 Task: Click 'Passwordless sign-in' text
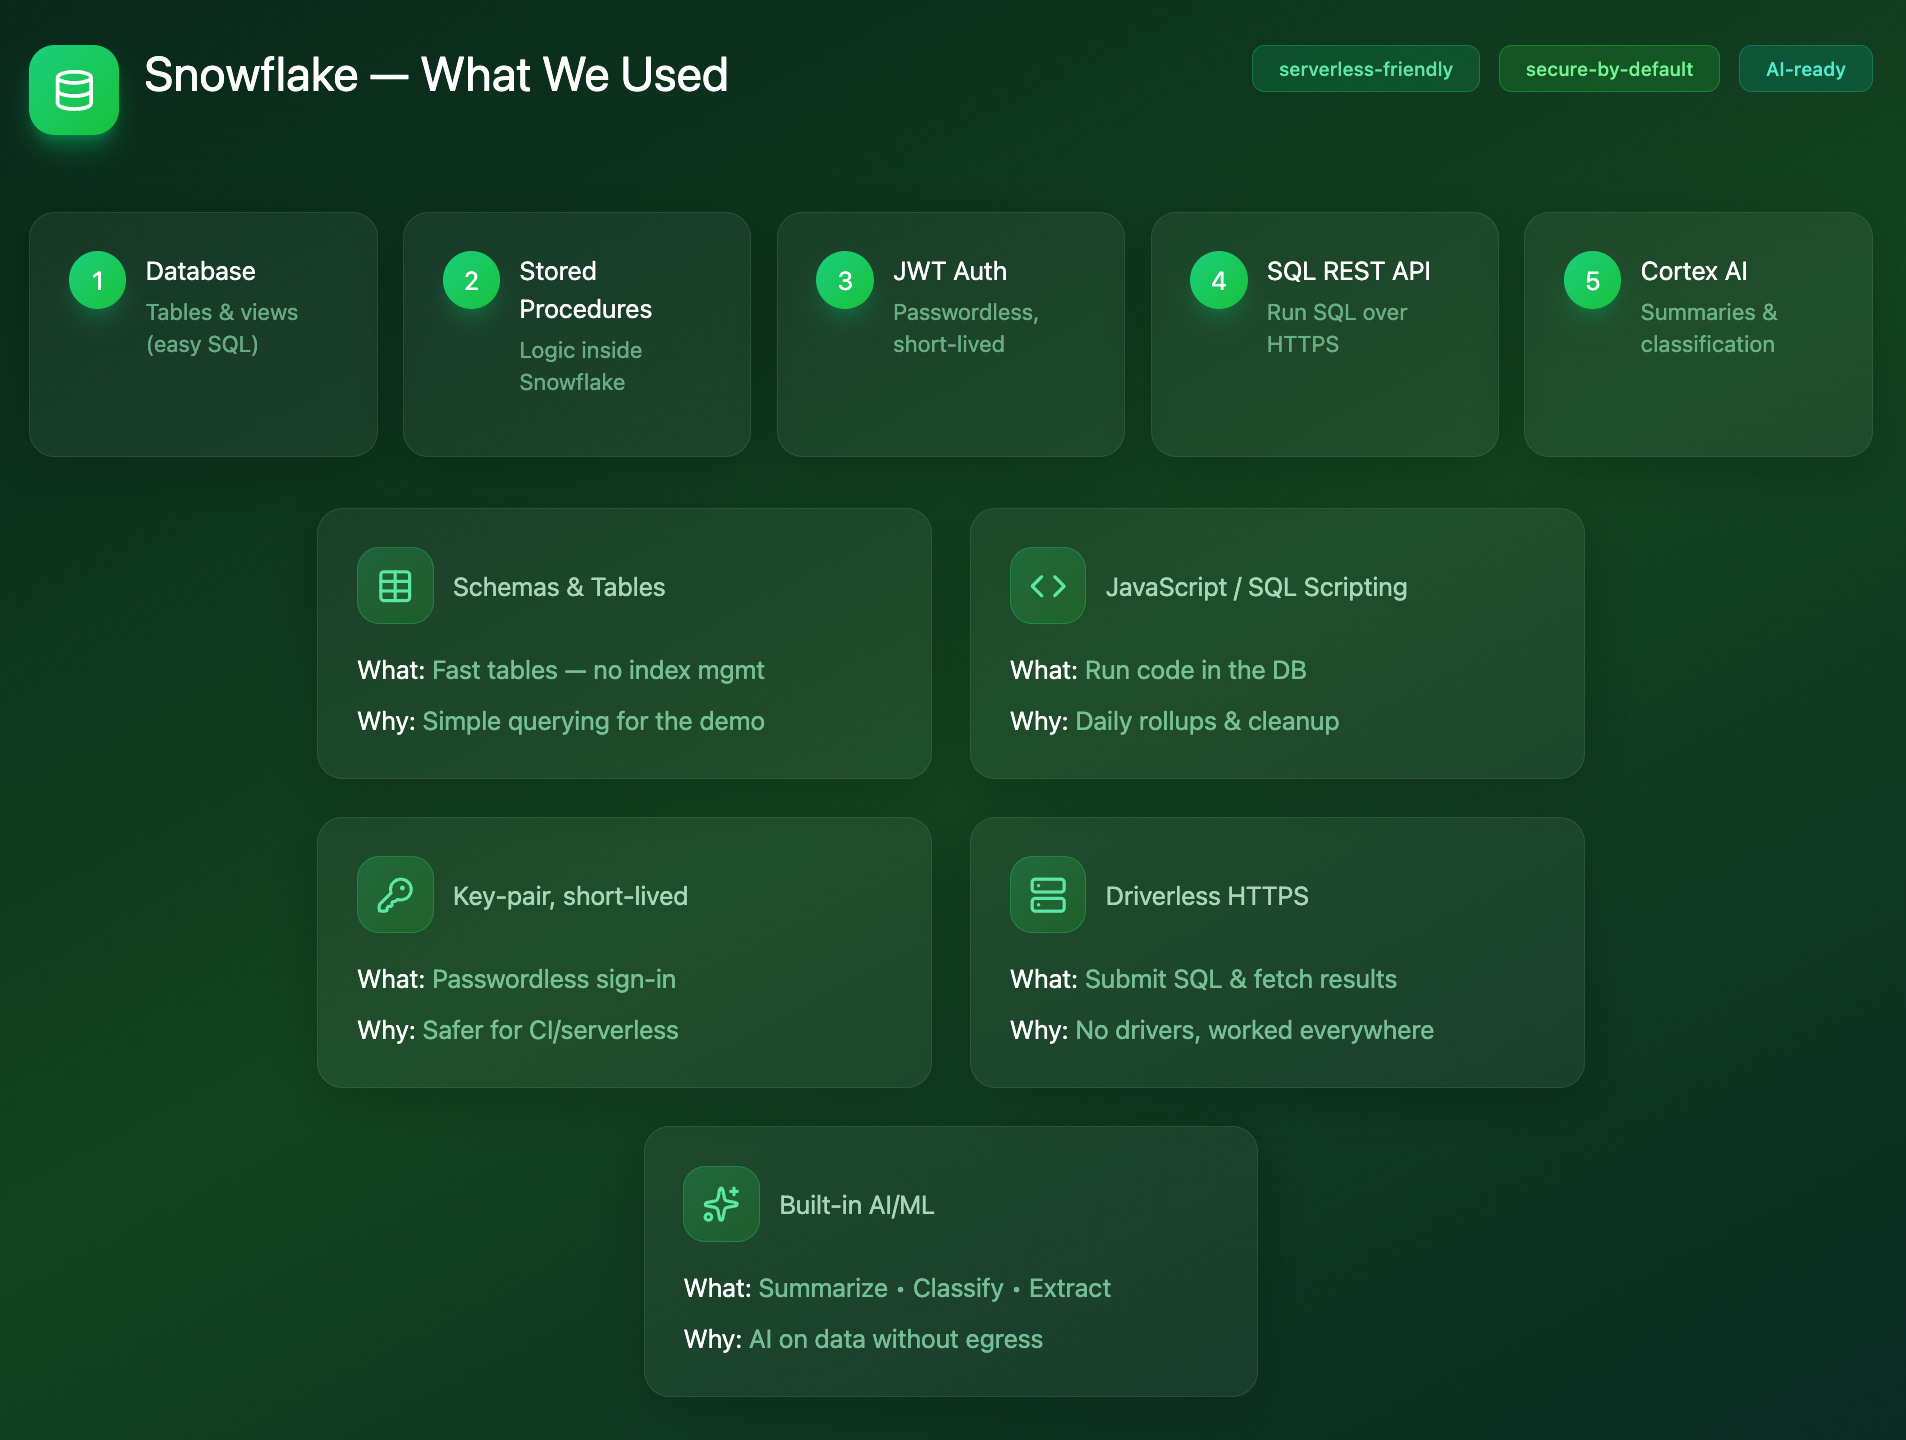point(554,979)
